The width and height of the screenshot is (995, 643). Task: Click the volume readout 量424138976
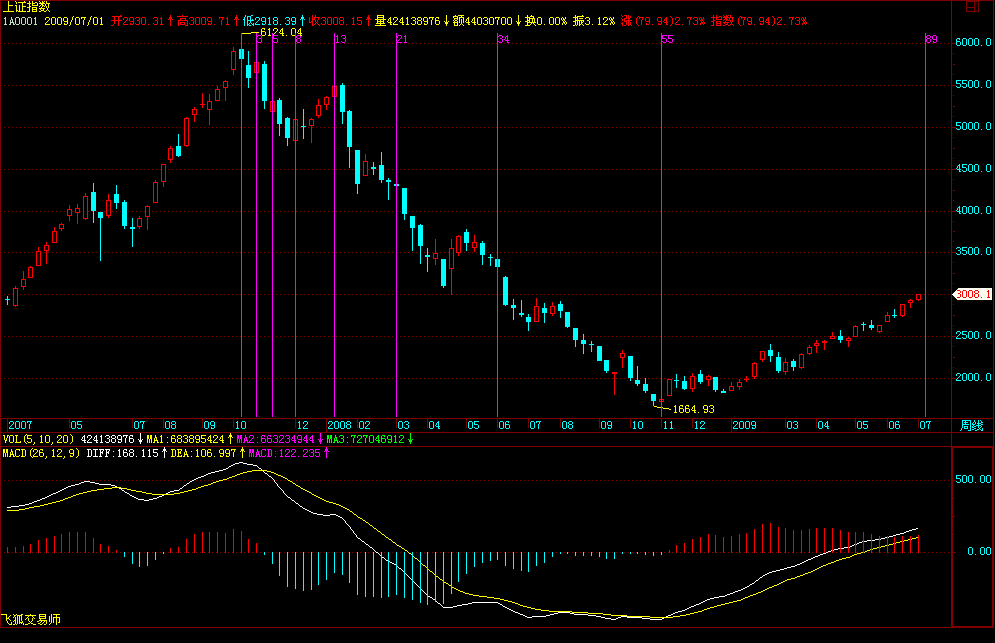pos(407,21)
